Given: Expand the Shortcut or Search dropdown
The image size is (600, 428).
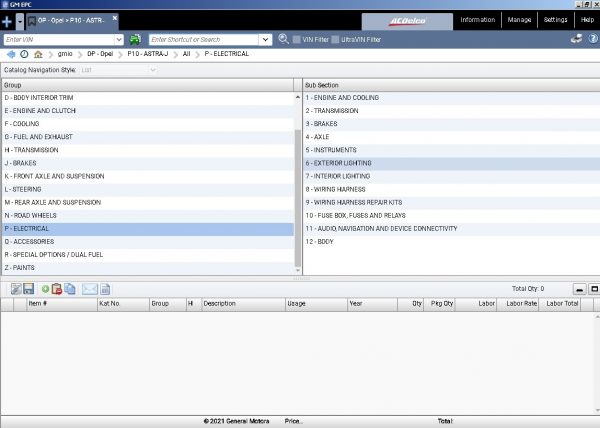Looking at the screenshot, I should click(265, 39).
